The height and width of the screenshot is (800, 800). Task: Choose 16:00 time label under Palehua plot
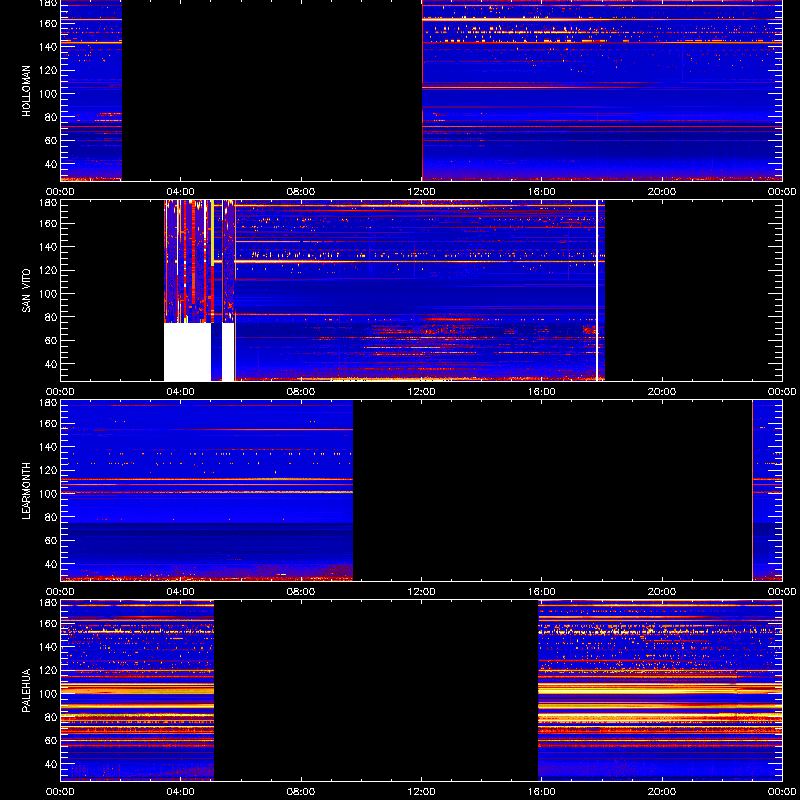click(542, 792)
